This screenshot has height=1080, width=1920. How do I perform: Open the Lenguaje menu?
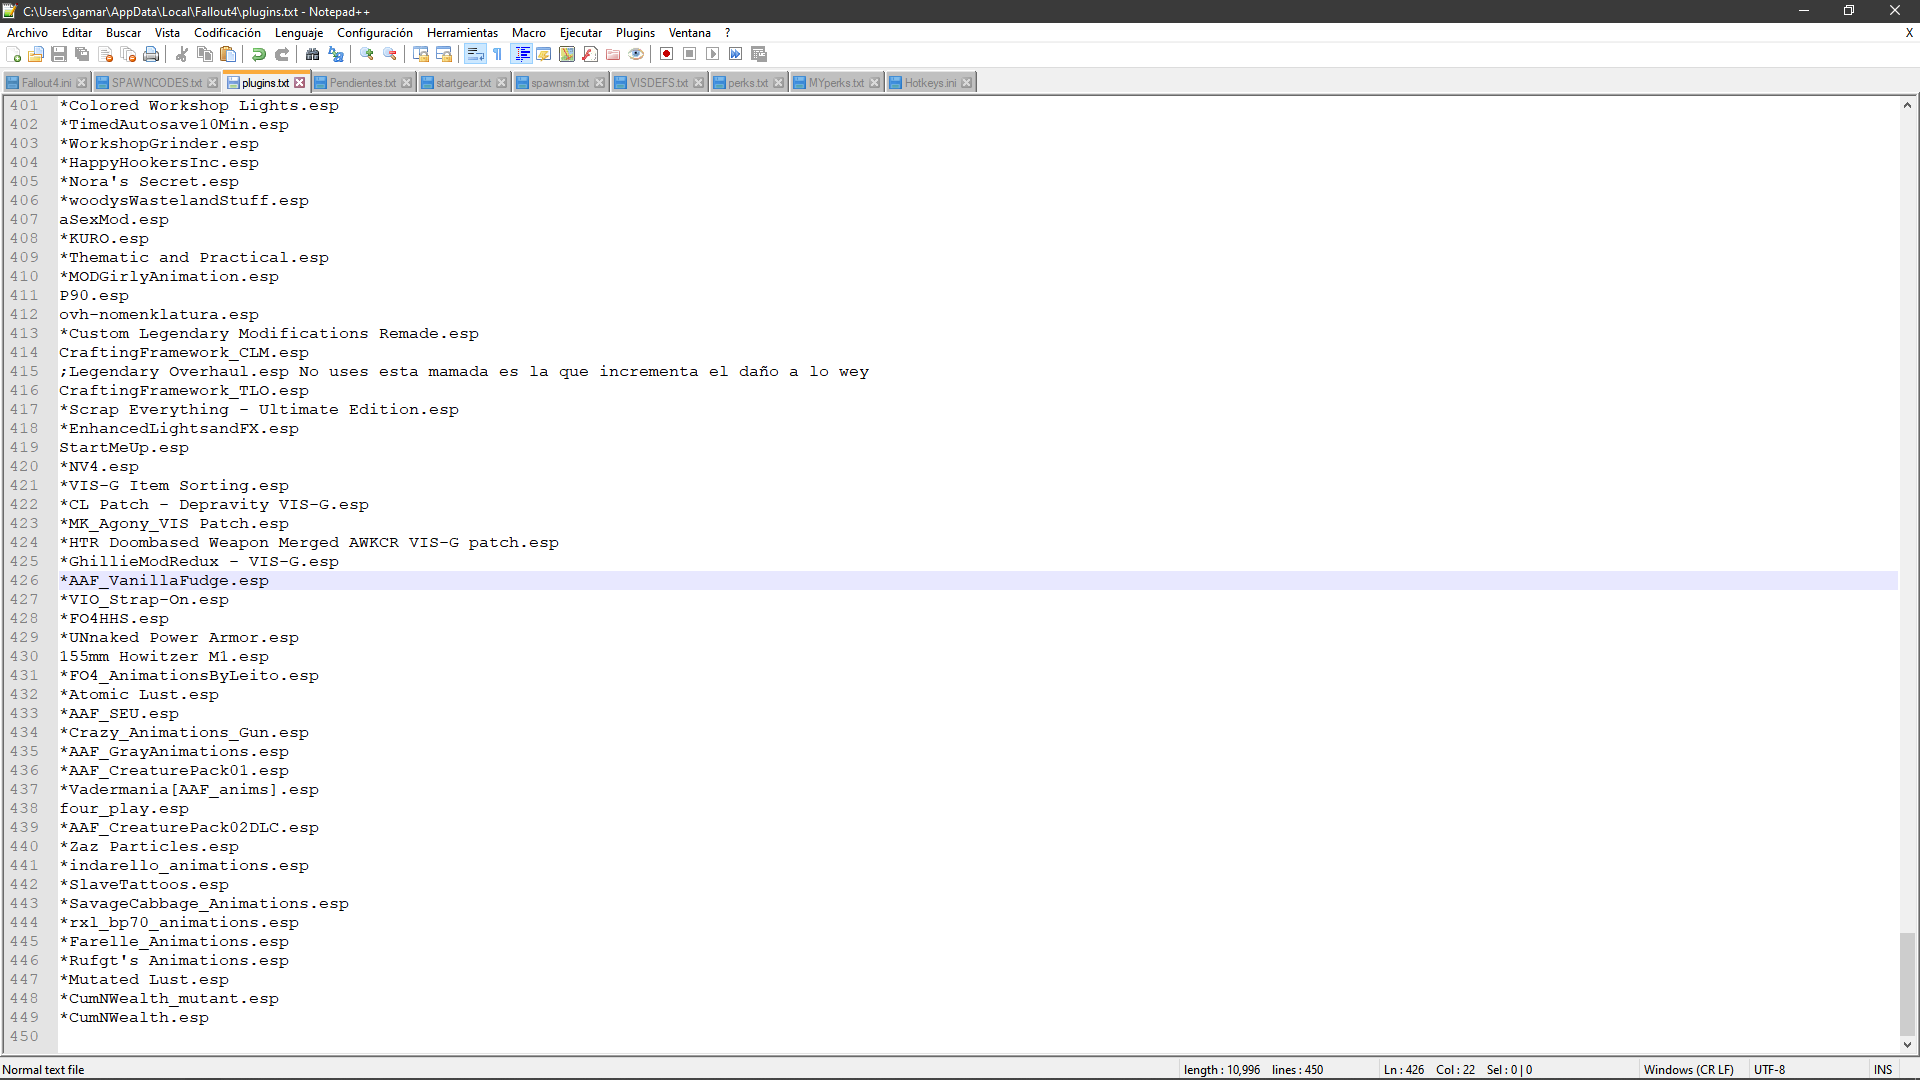[299, 33]
